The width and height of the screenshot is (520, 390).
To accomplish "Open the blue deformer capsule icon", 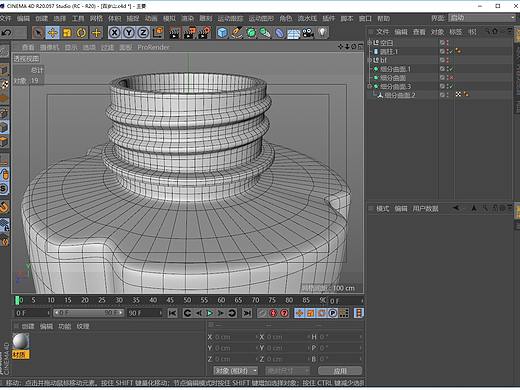I will [x=279, y=33].
